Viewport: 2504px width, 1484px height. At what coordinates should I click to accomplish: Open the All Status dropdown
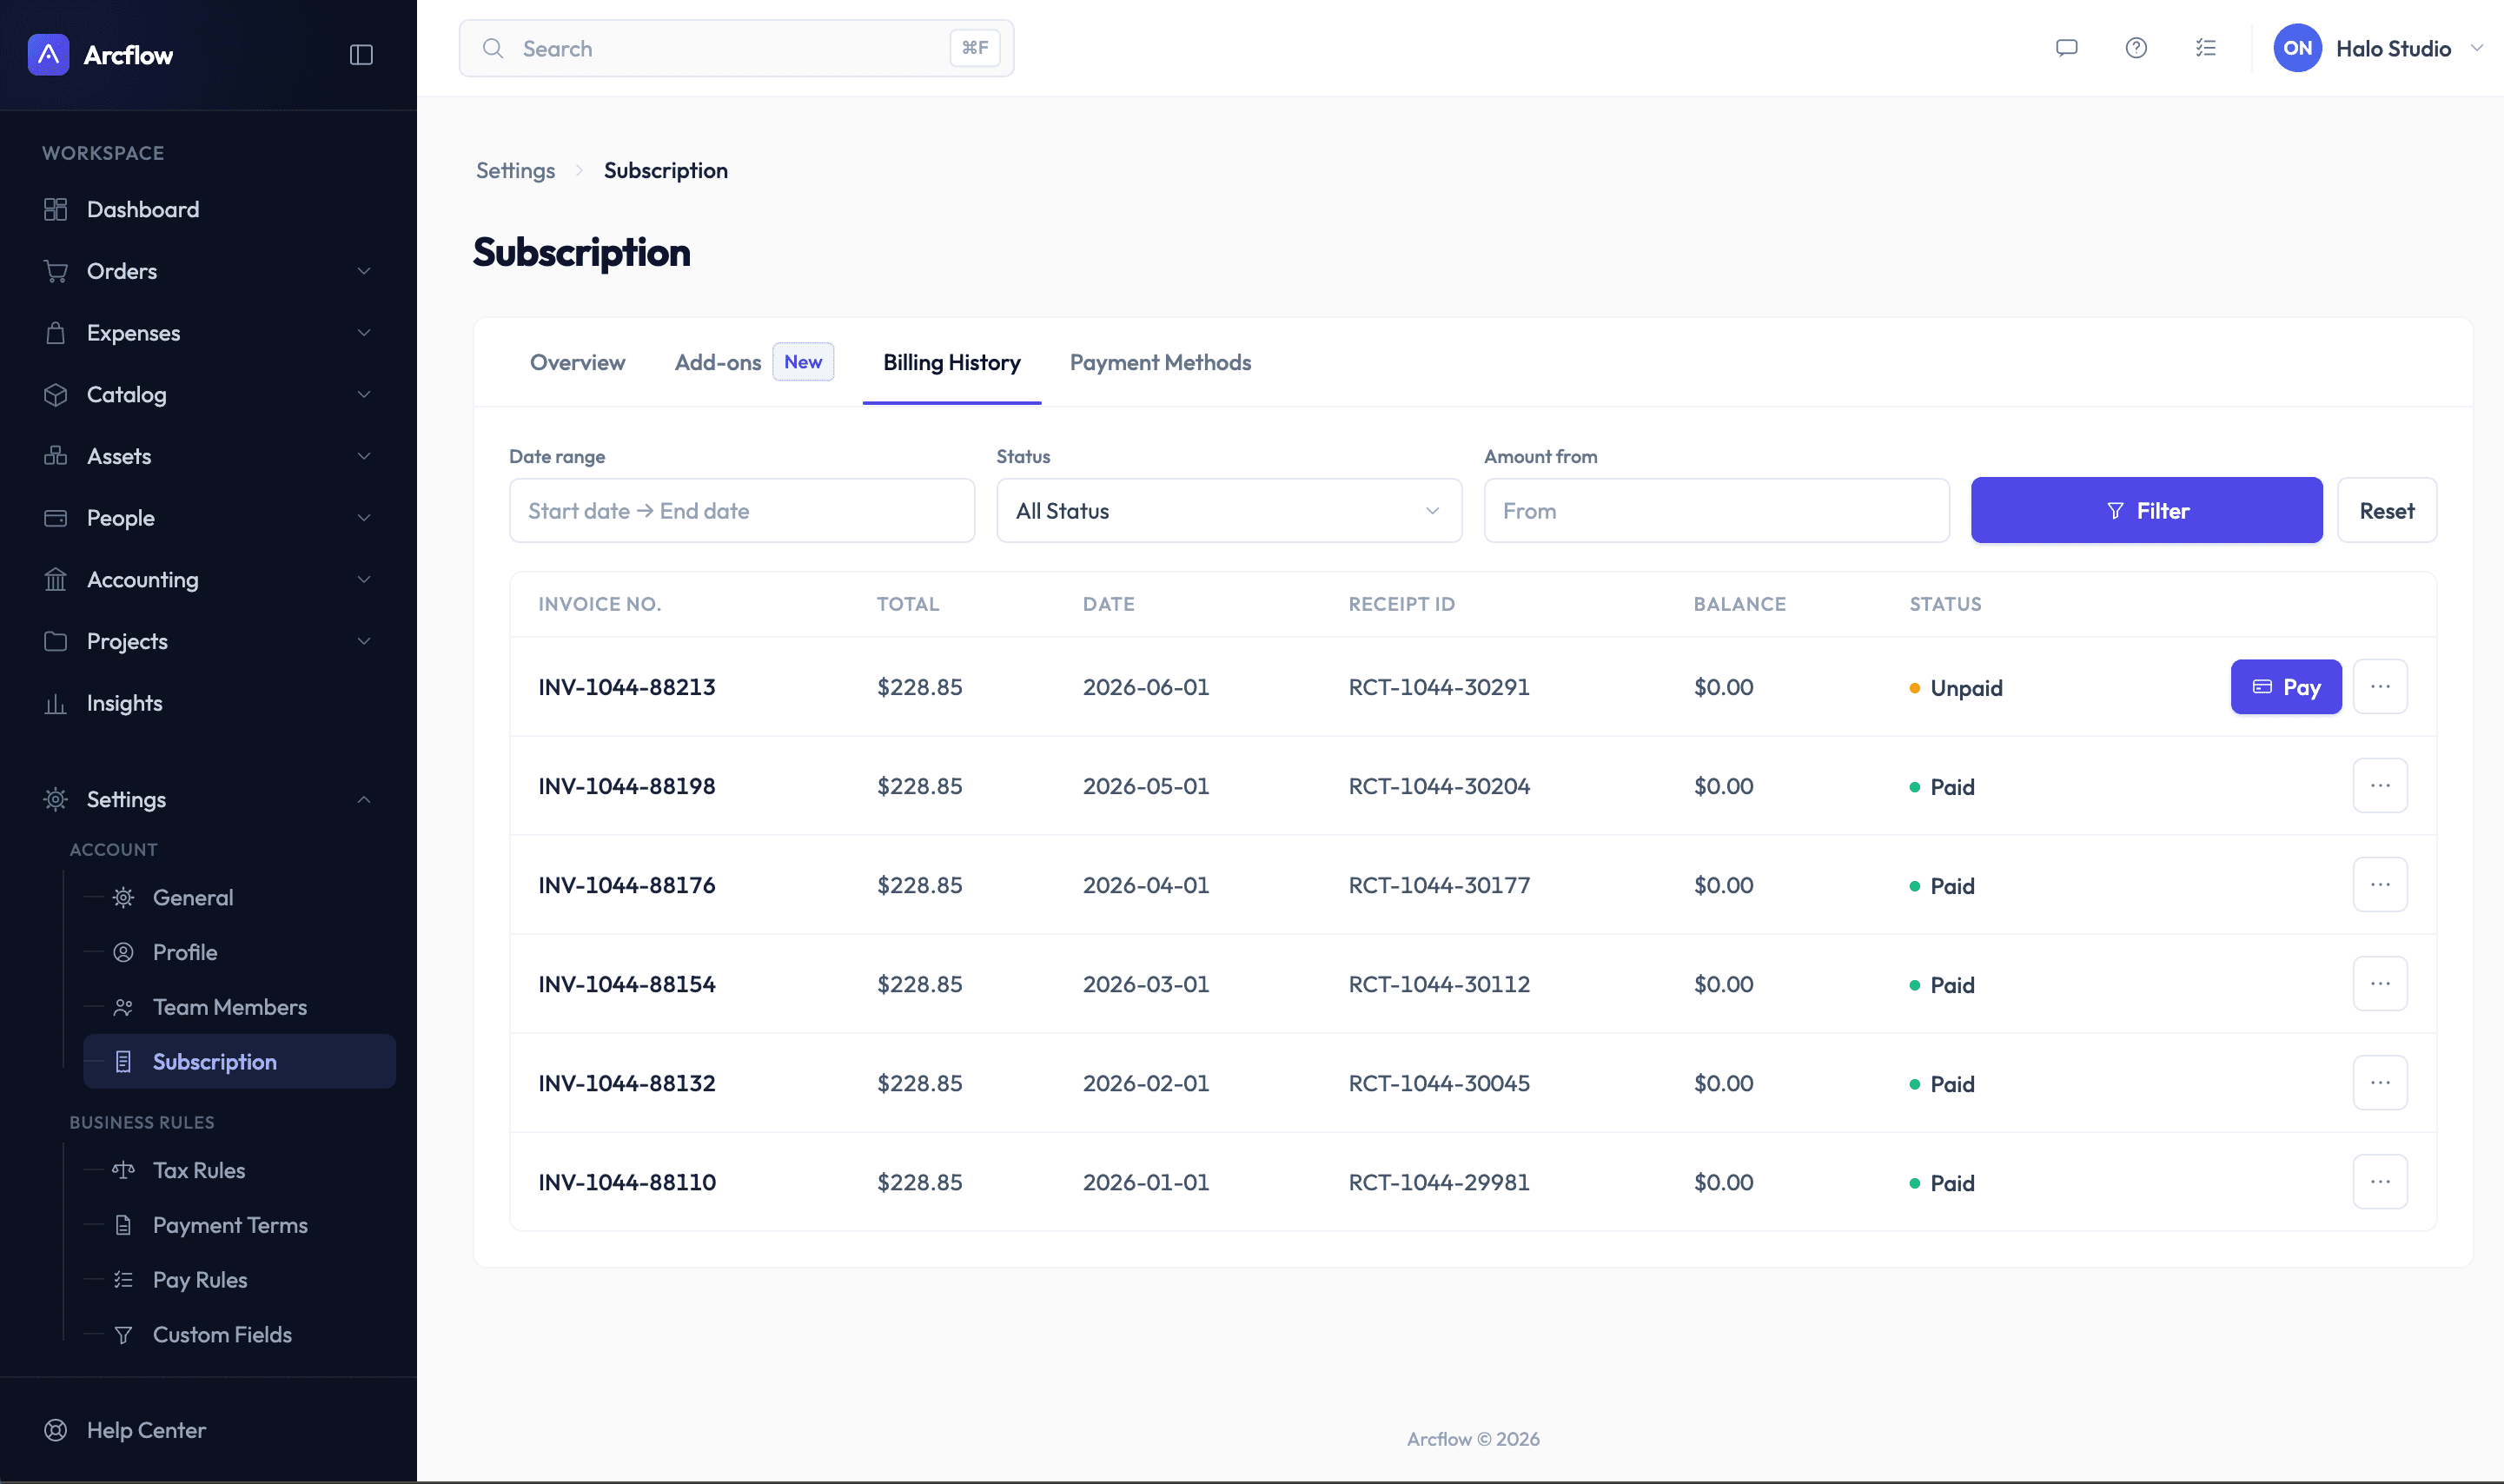(x=1229, y=511)
